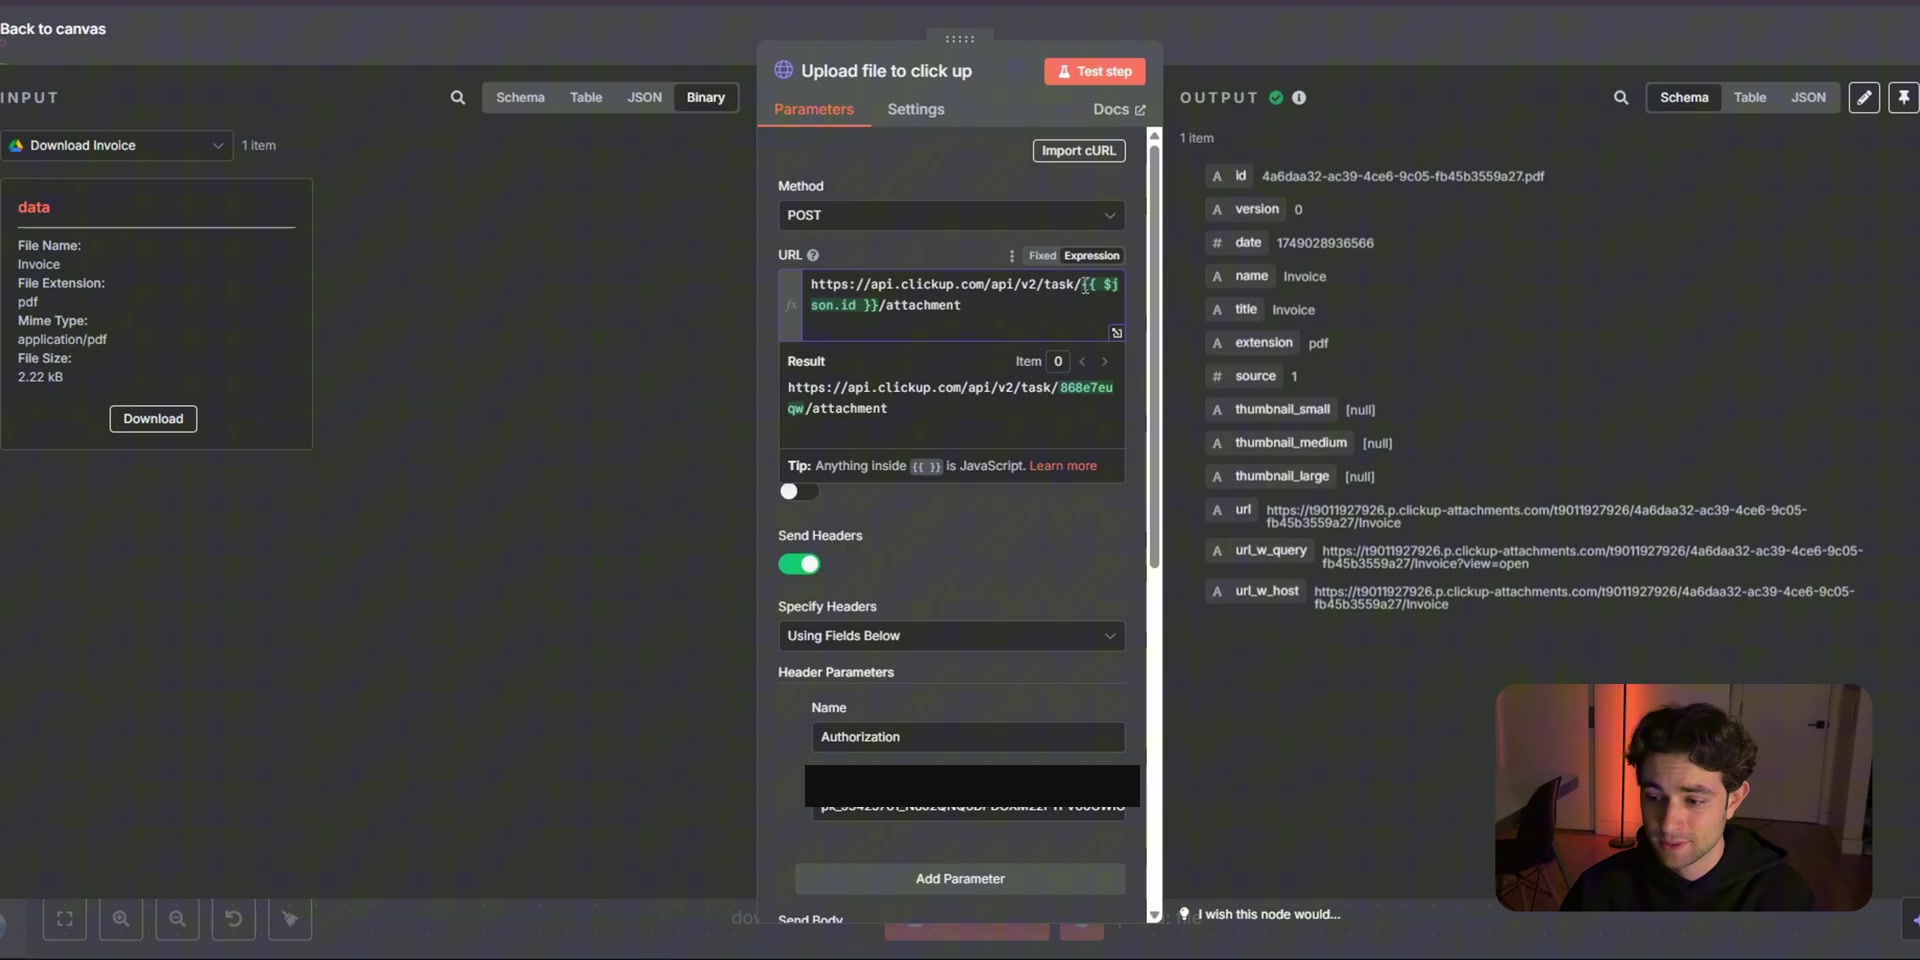1920x960 pixels.
Task: Click the reset zoom canvas icon
Action: point(233,919)
